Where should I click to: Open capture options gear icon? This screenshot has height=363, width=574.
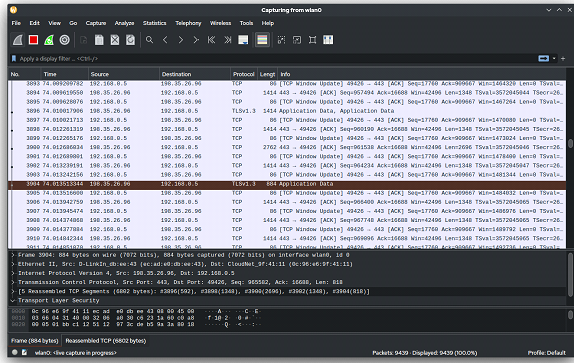click(x=65, y=40)
